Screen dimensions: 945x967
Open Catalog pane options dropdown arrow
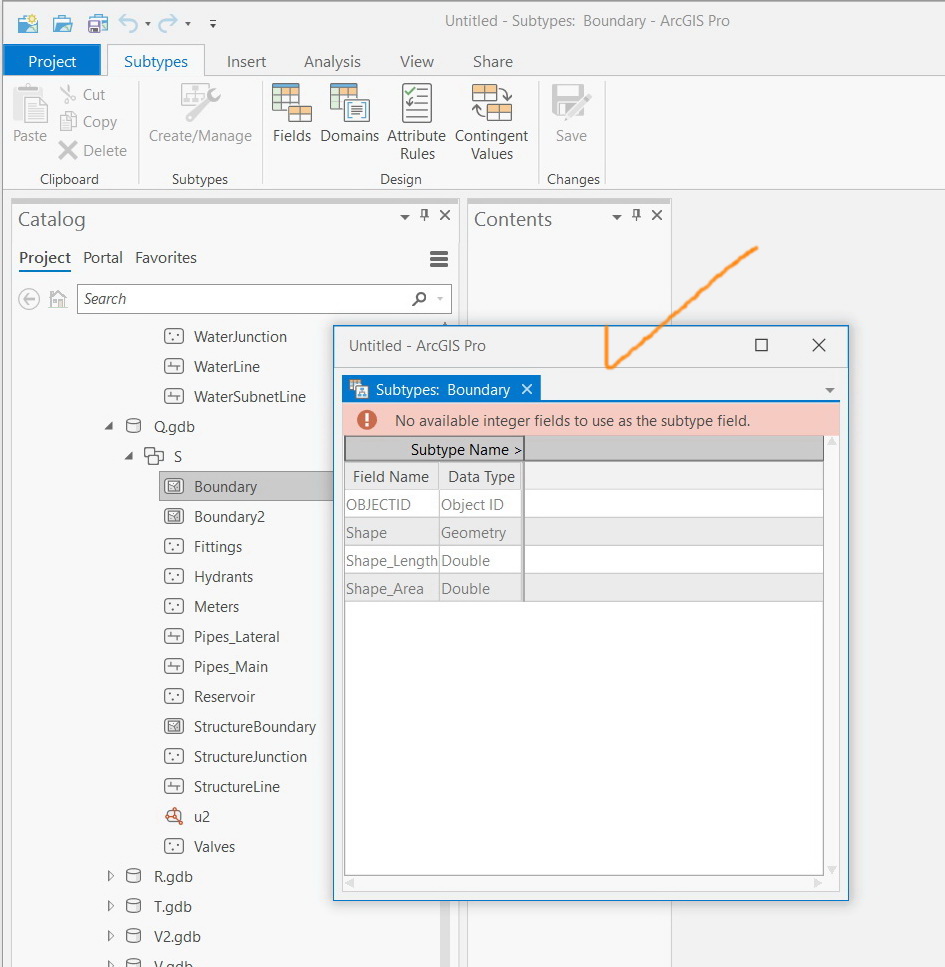click(x=405, y=216)
